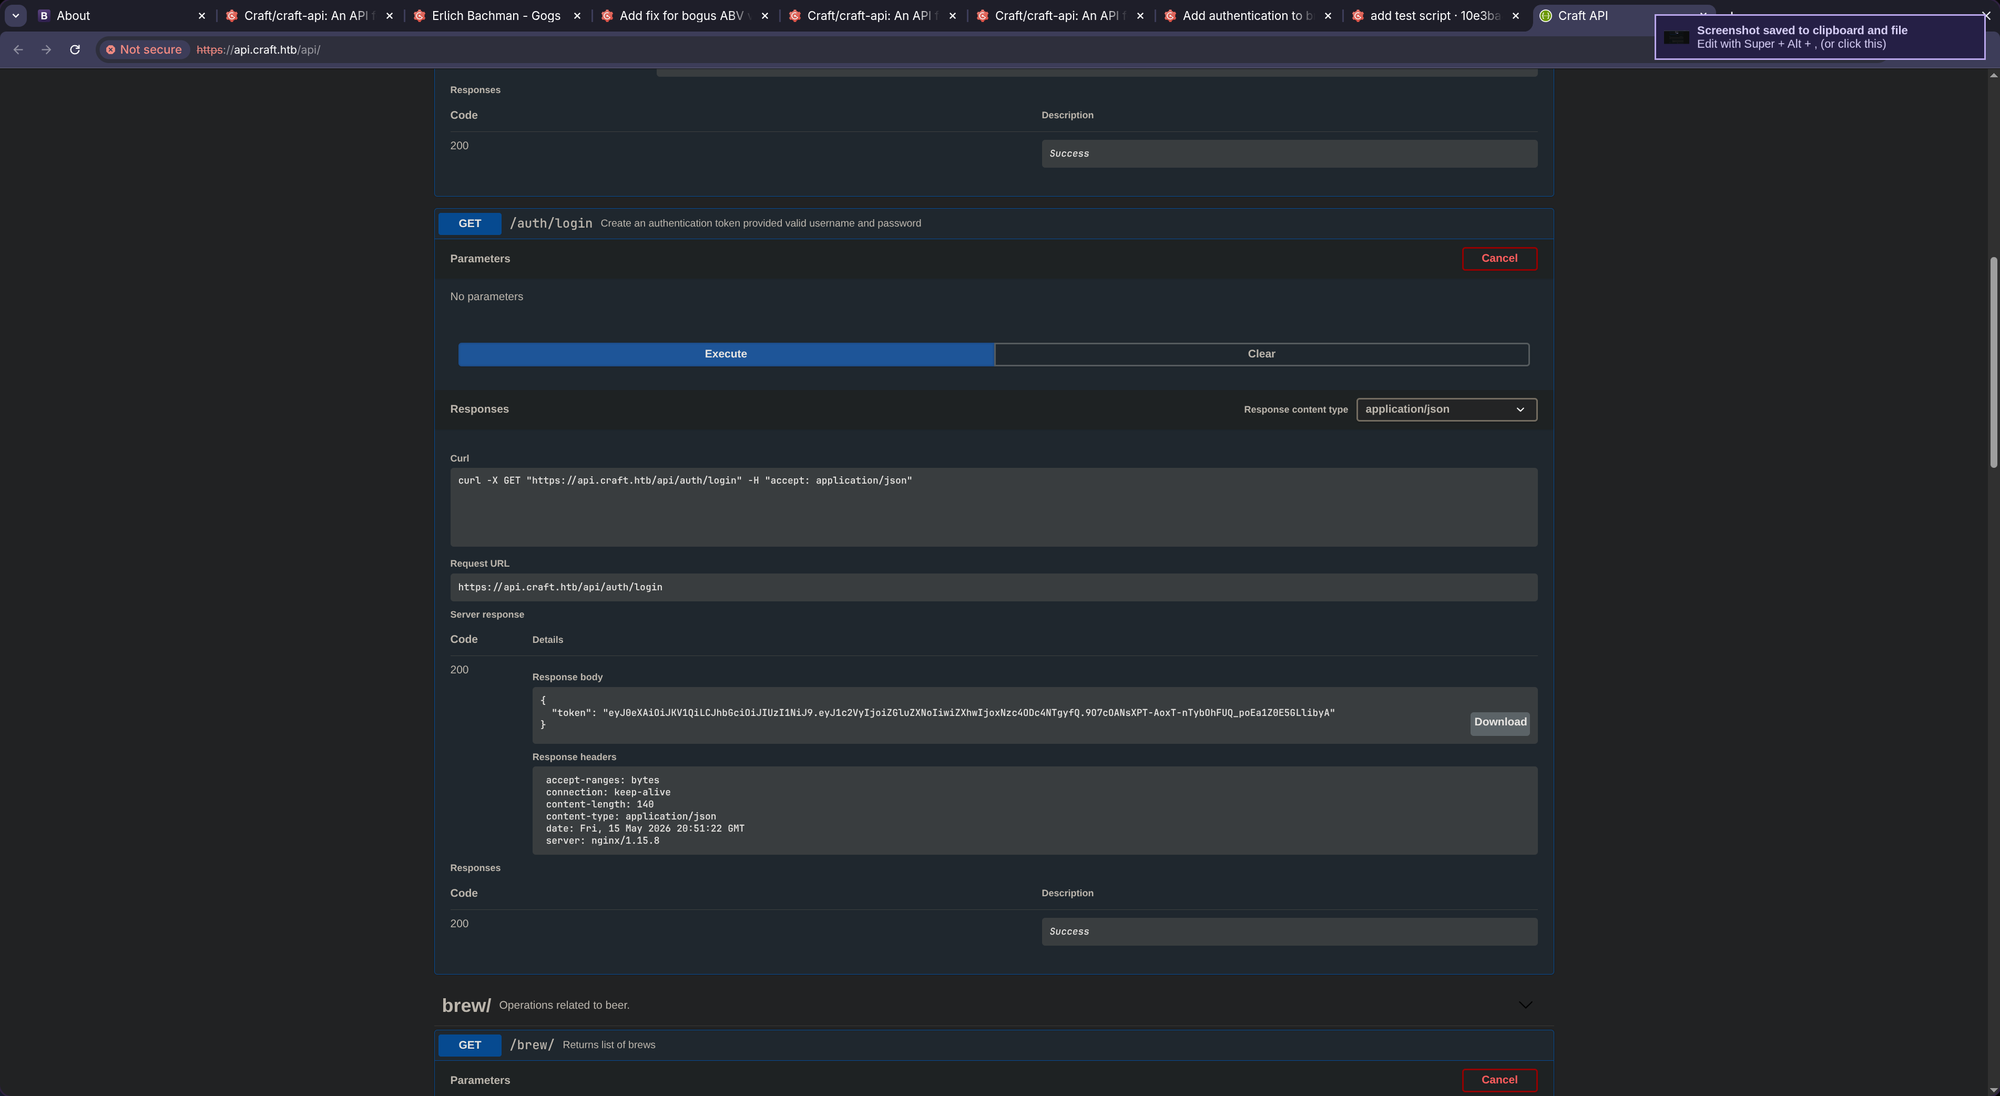Click the content-length: 140 header line

pos(600,805)
